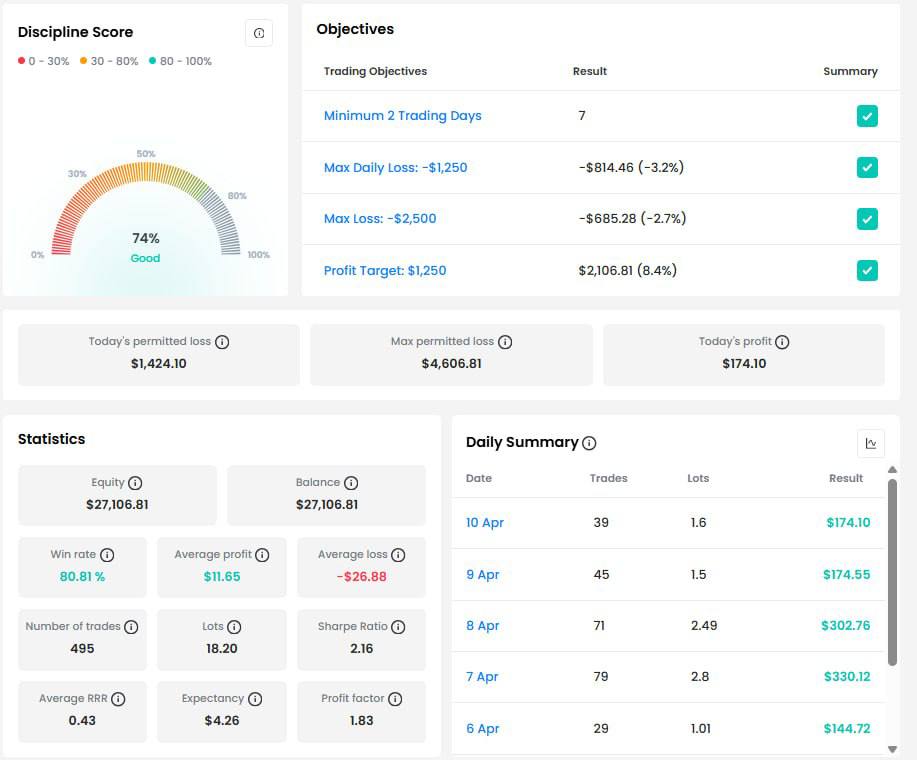Click the Max Daily Loss summary checkmark

point(867,167)
